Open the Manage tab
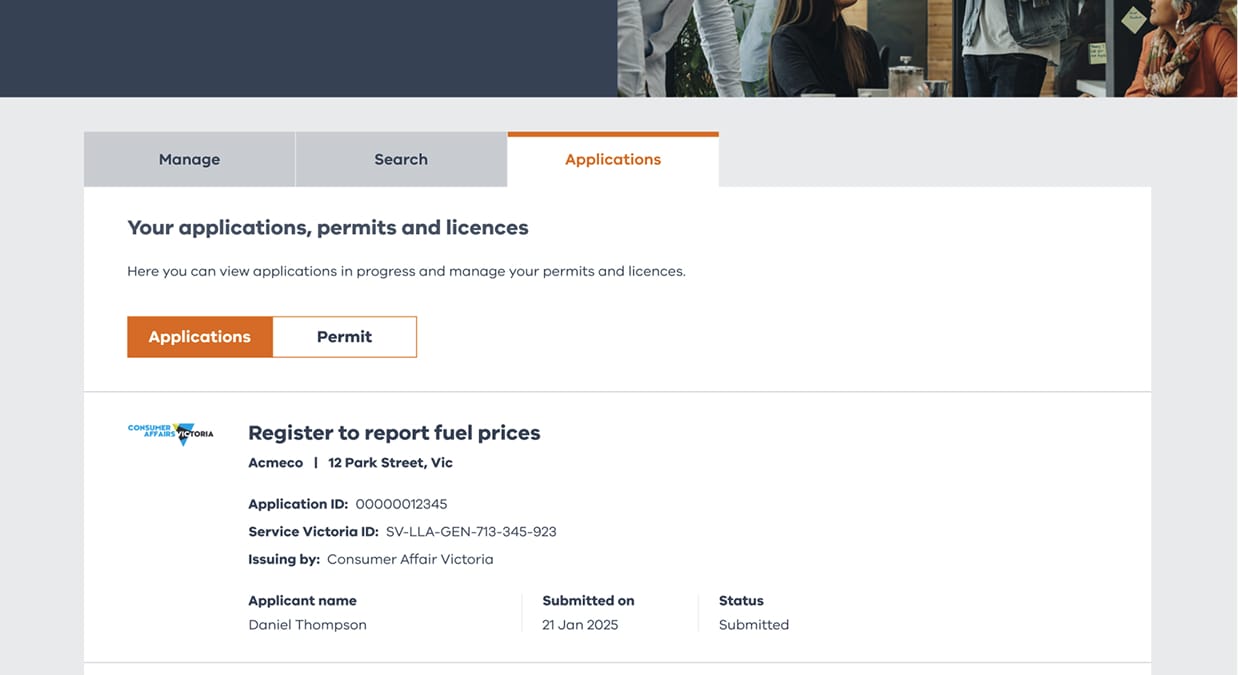Viewport: 1238px width, 675px height. [189, 160]
